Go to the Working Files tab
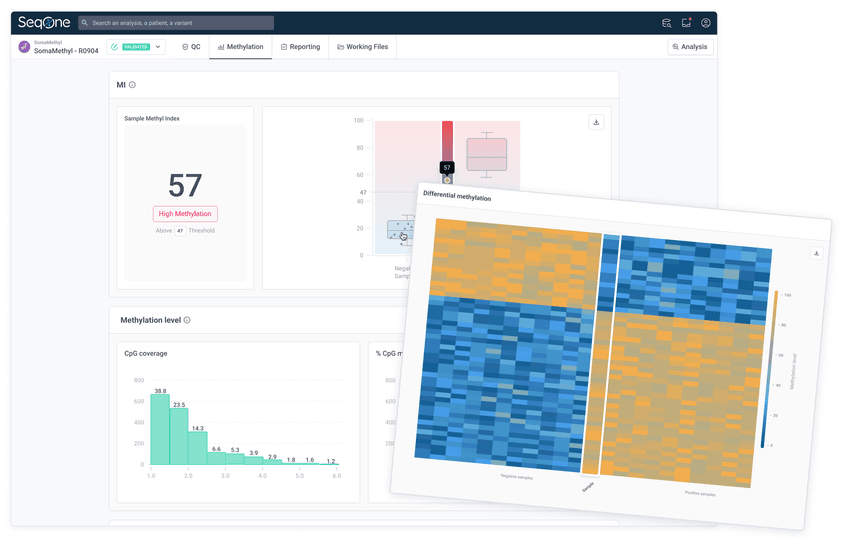This screenshot has width=850, height=538. point(363,47)
